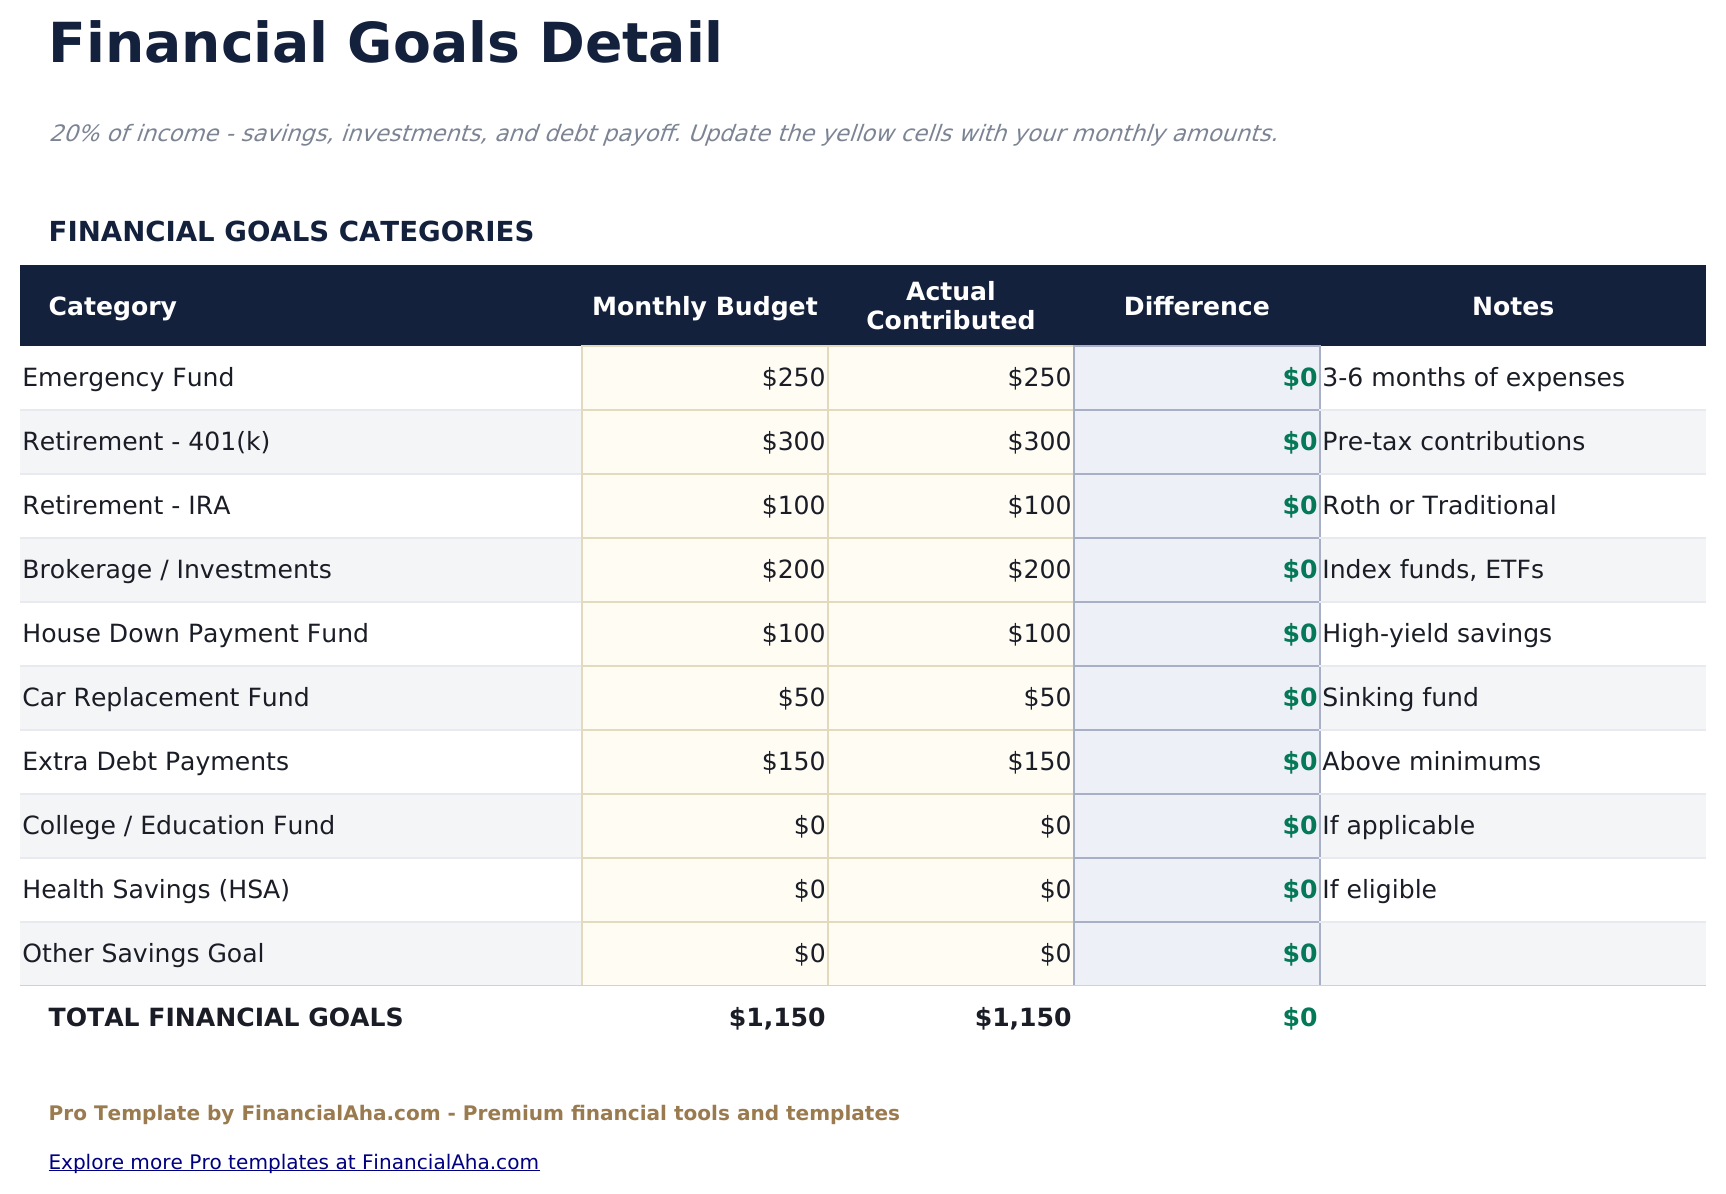This screenshot has width=1726, height=1194.
Task: Select the Emergency Fund green $0 difference cell
Action: pyautogui.click(x=1196, y=377)
